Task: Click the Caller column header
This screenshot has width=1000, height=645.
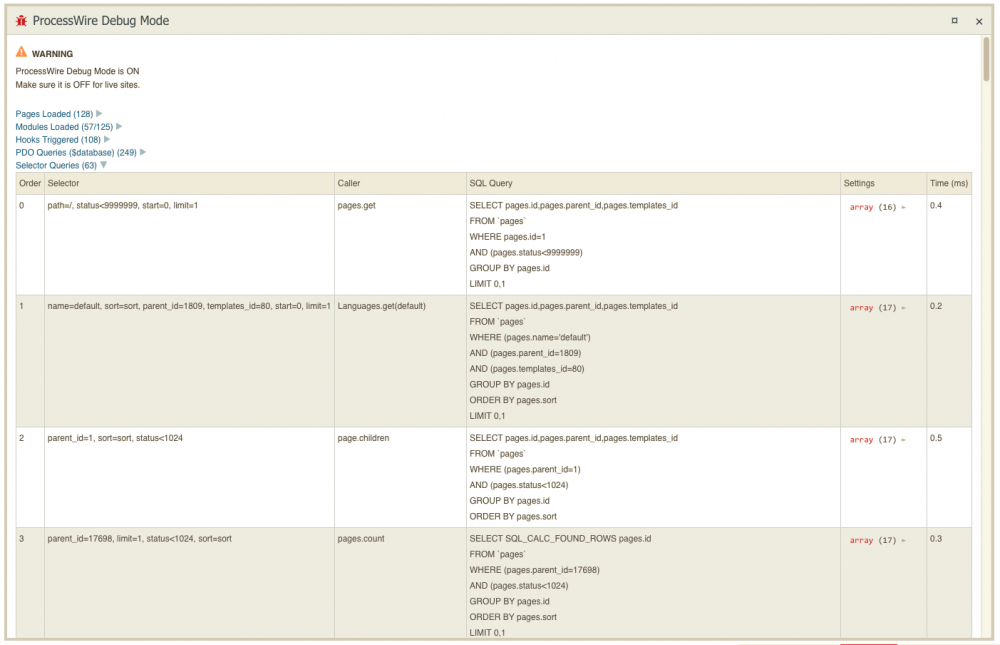Action: 349,183
